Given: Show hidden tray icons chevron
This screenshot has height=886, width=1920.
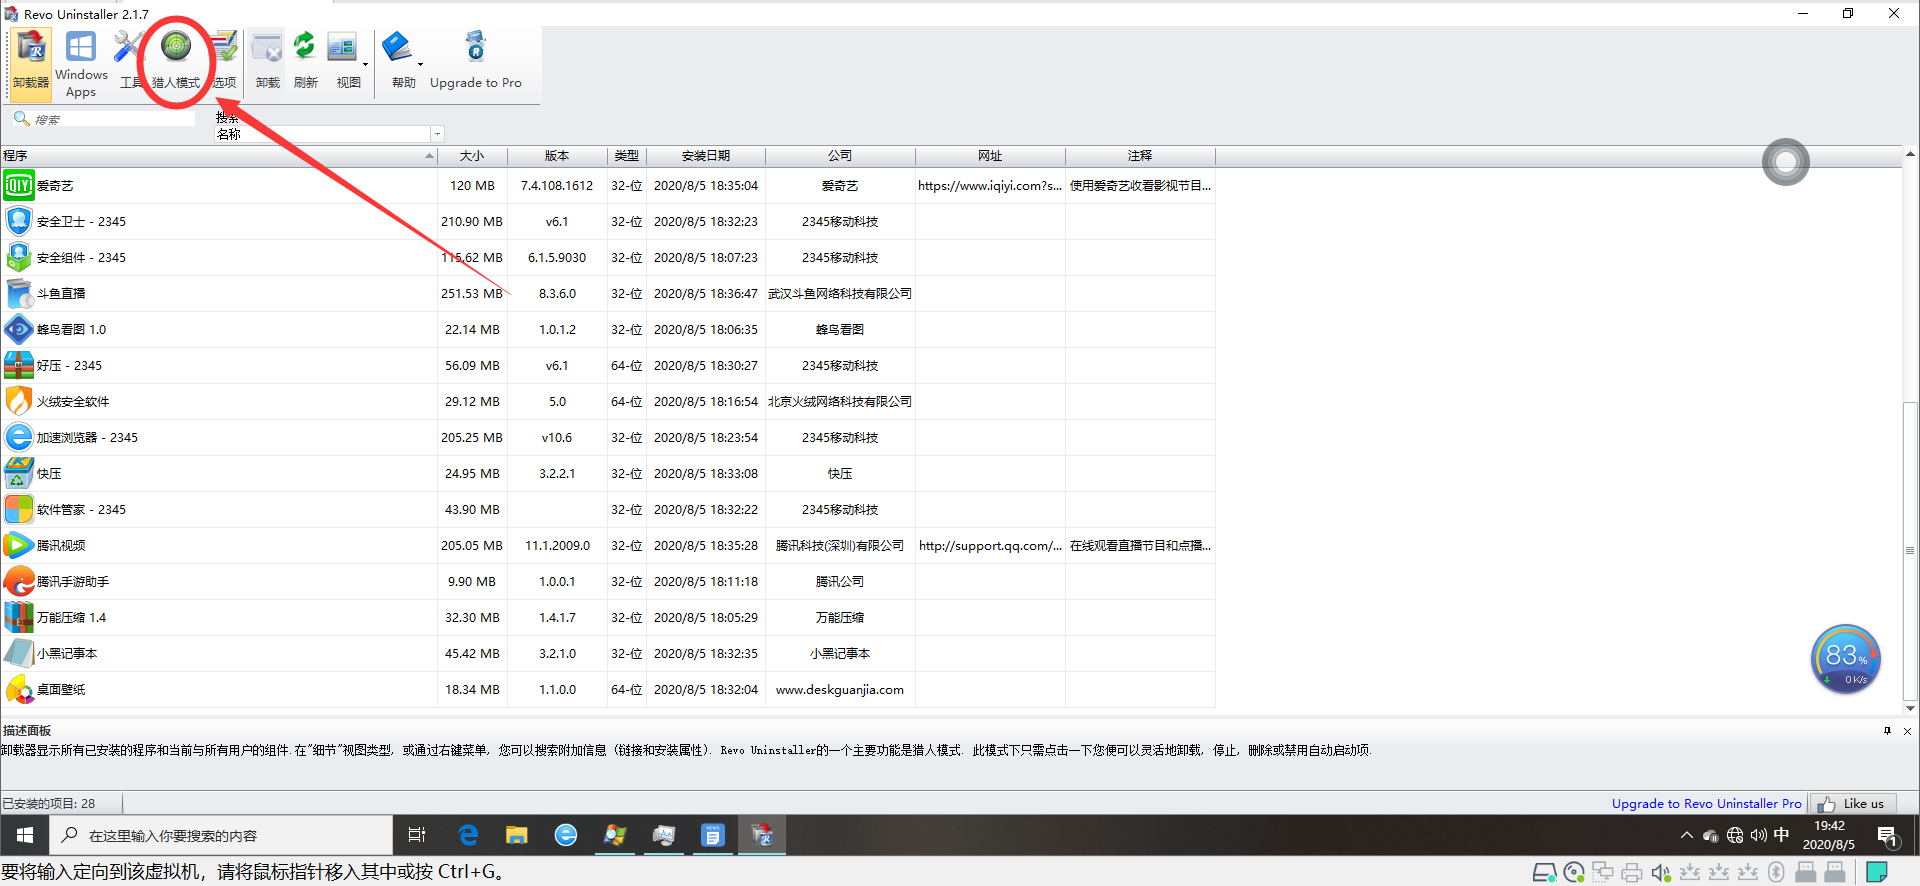Looking at the screenshot, I should (1687, 836).
